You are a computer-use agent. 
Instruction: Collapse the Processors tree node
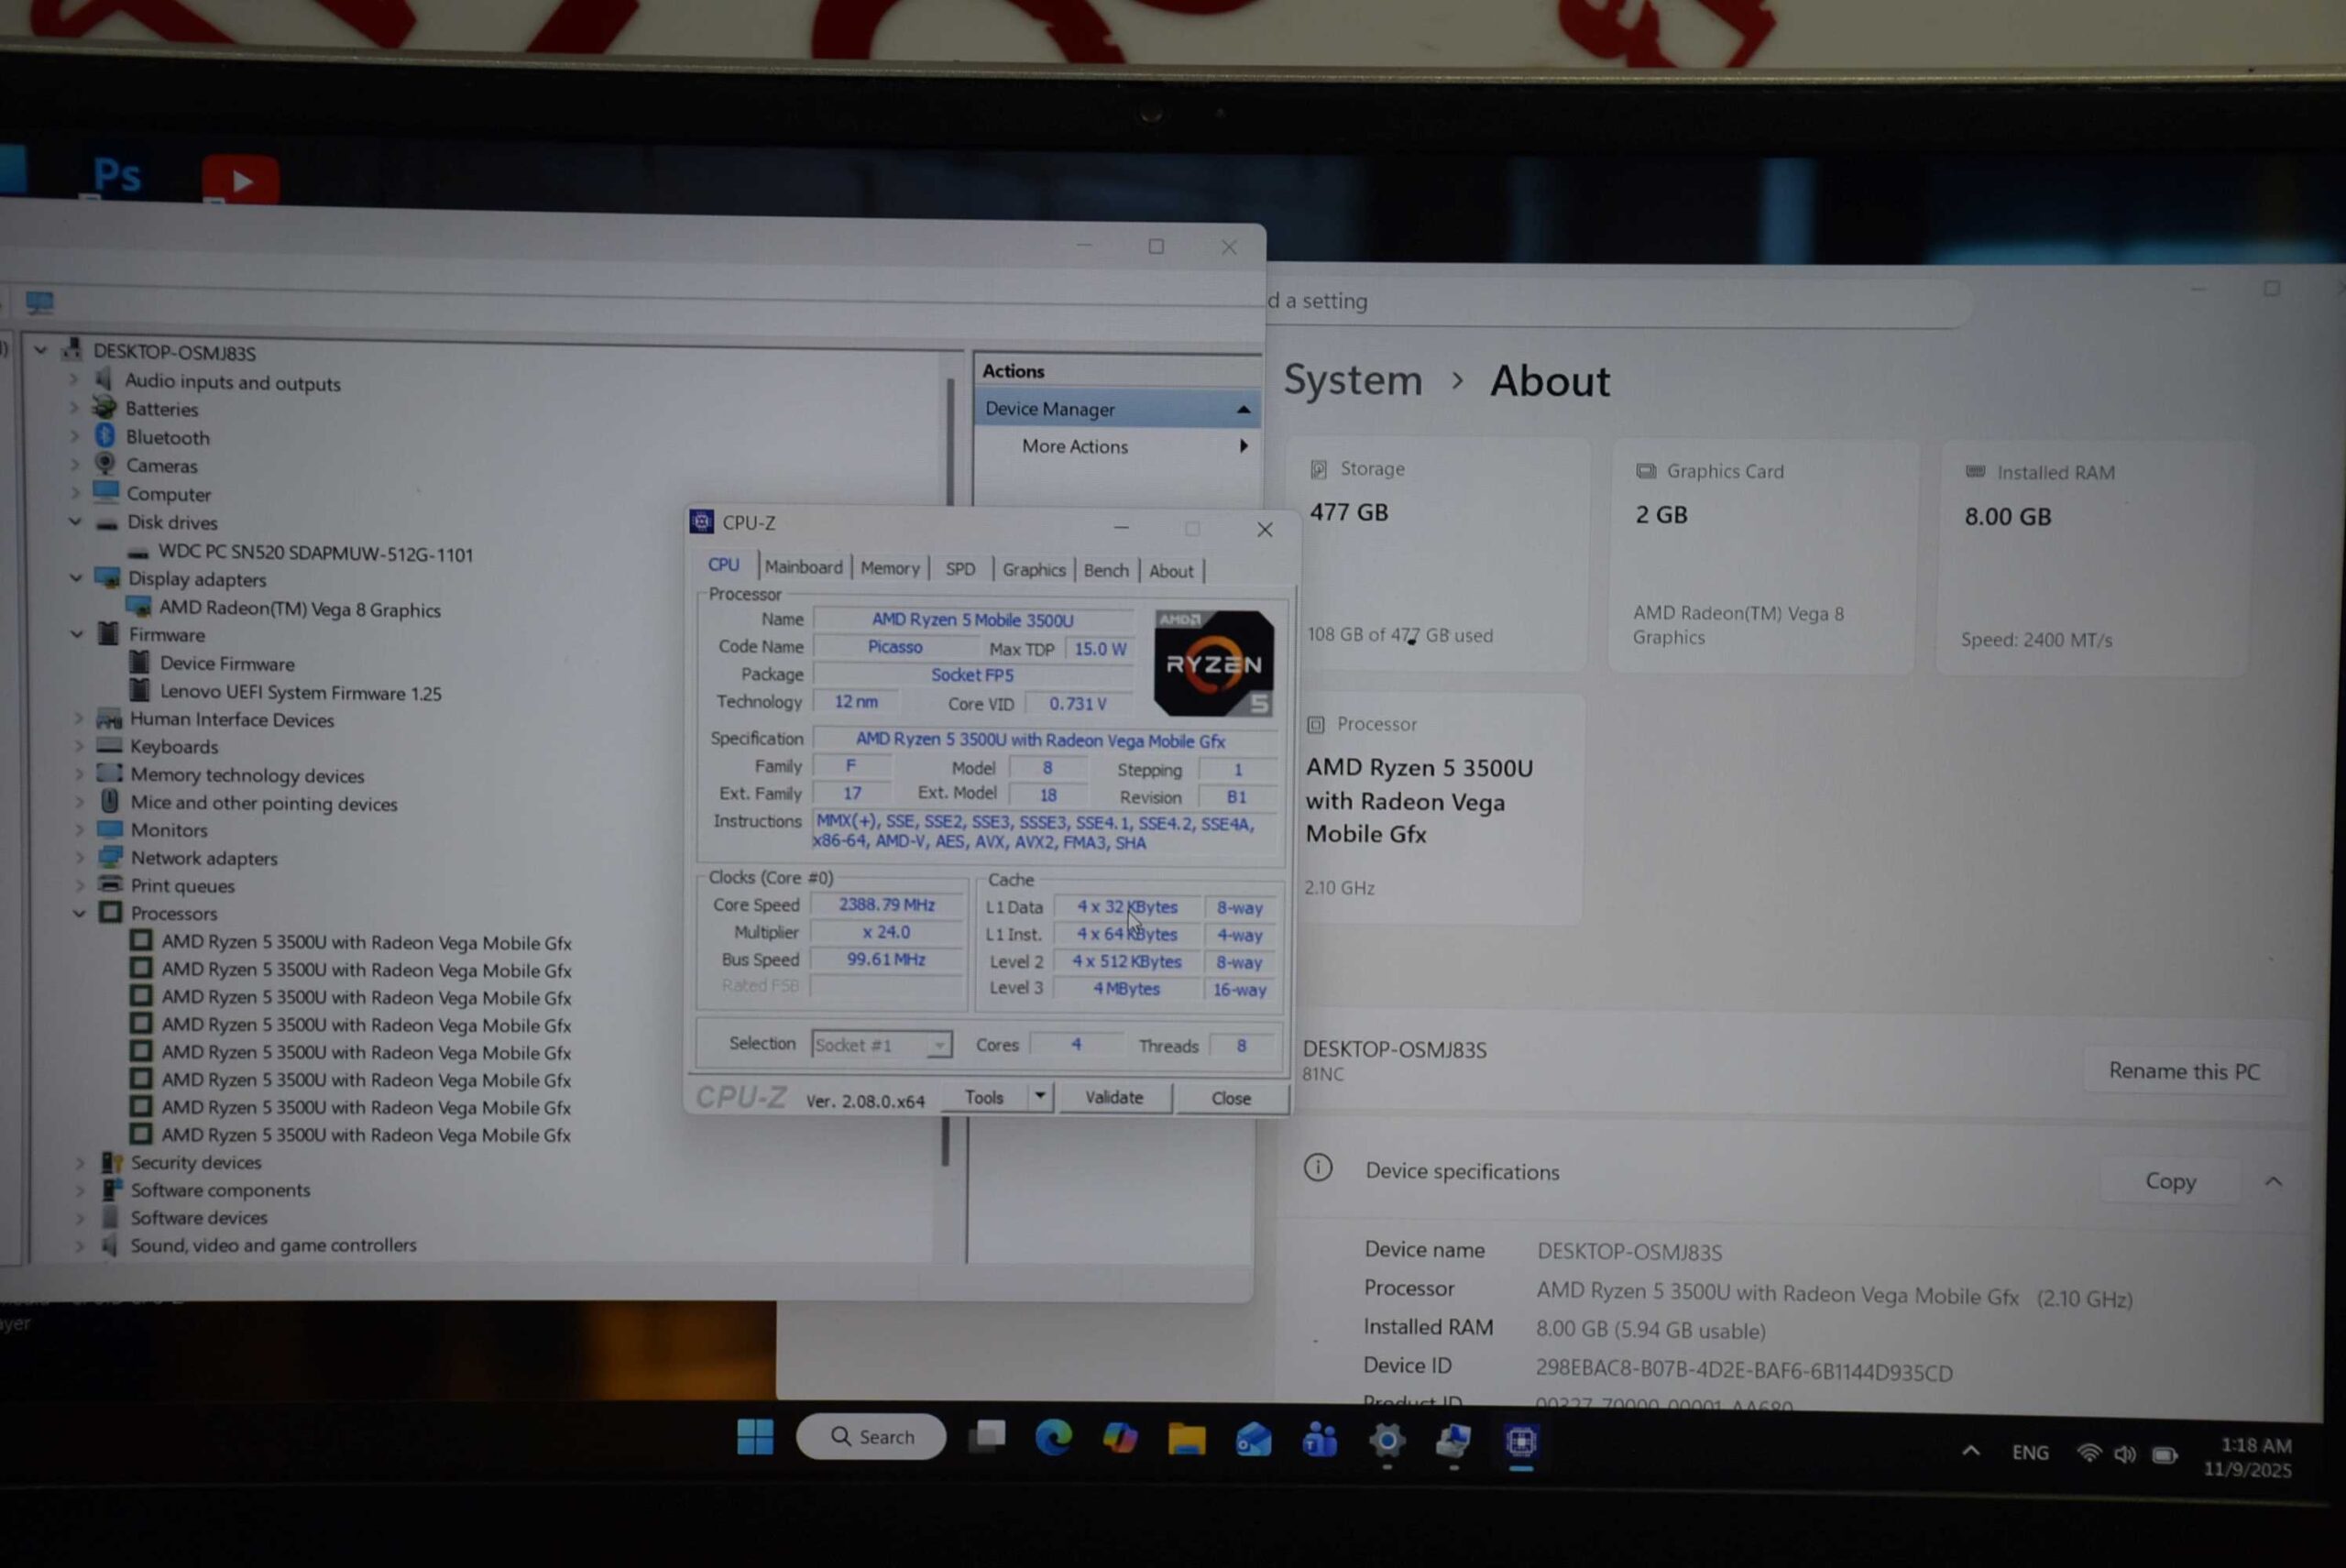[x=78, y=913]
